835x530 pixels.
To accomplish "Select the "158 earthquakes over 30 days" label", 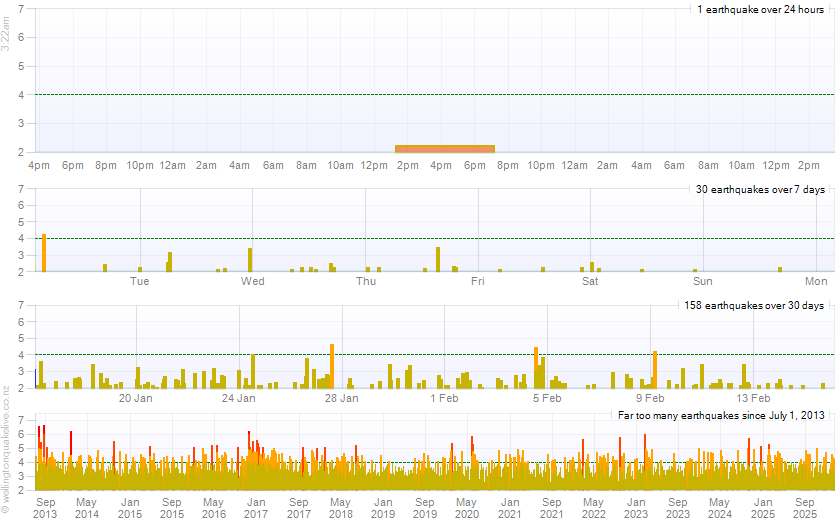I will (x=754, y=305).
